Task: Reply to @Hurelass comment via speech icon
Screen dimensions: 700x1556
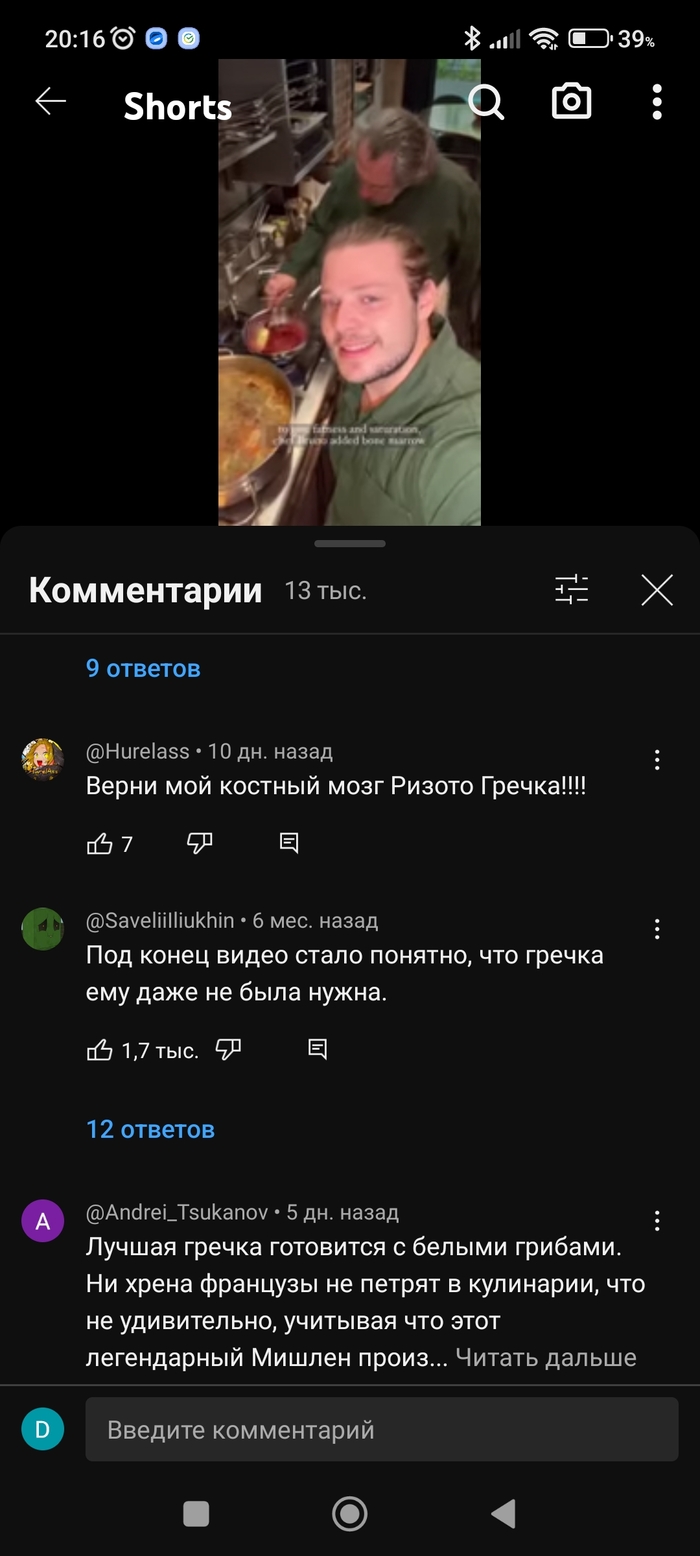Action: 289,844
